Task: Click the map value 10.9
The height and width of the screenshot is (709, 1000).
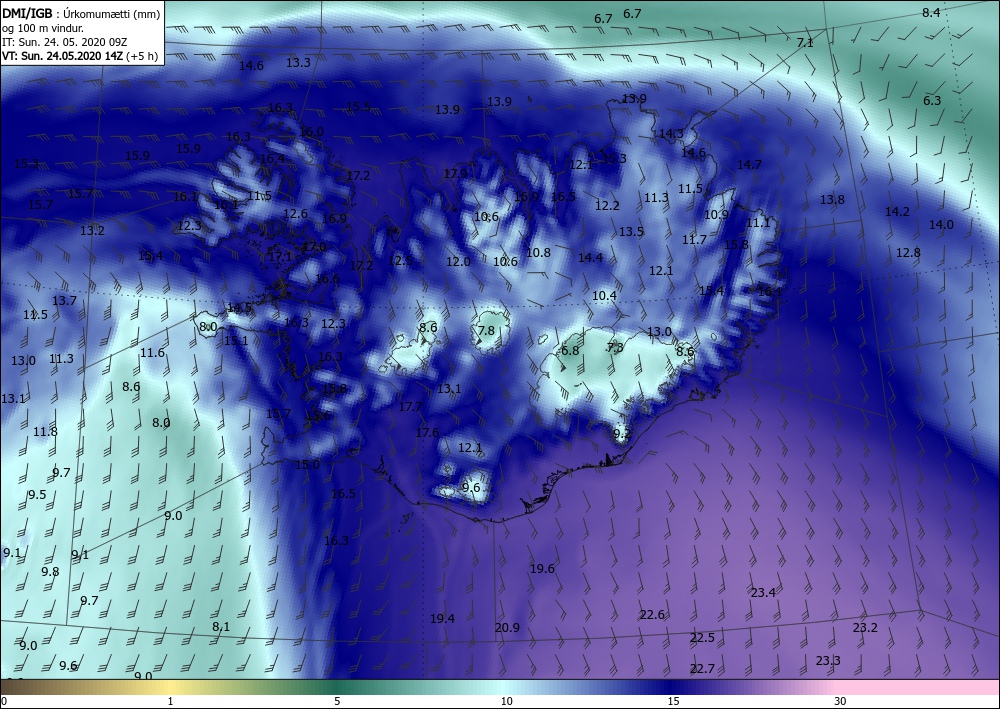Action: pyautogui.click(x=716, y=215)
